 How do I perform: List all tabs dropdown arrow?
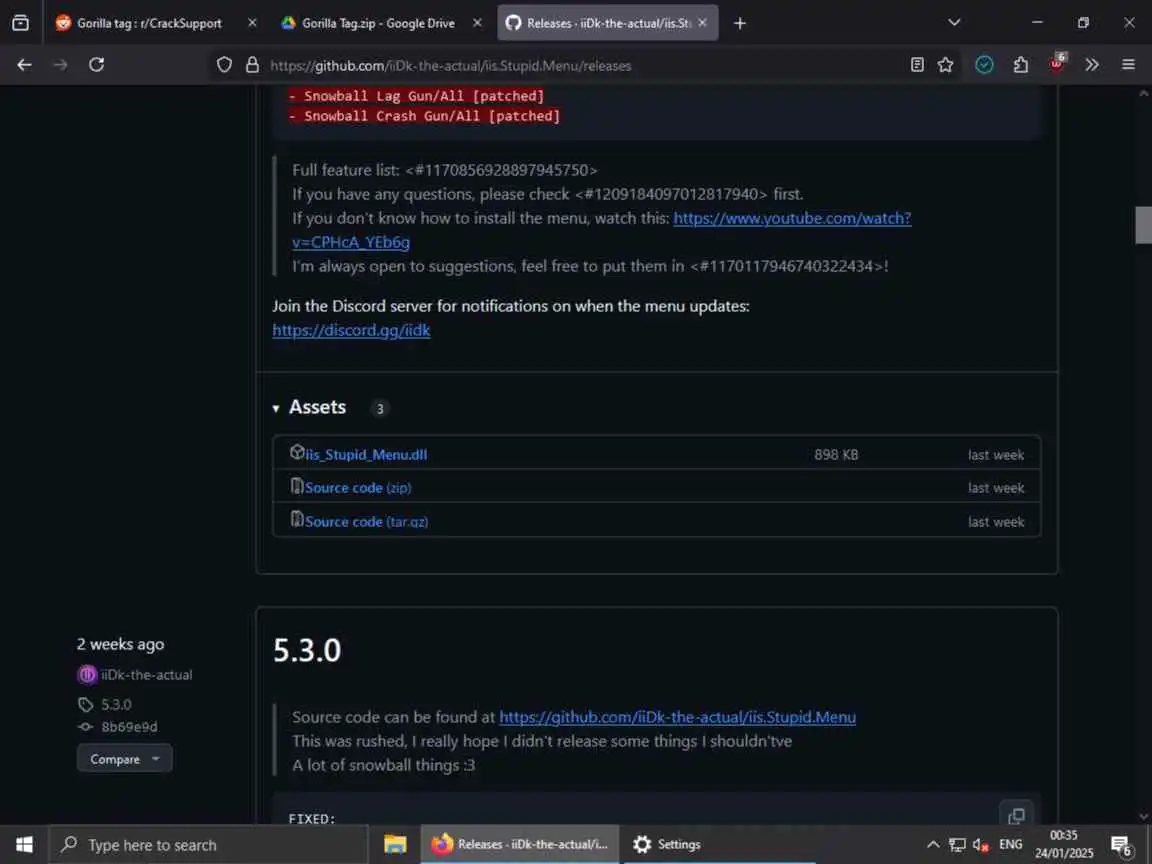tap(954, 23)
